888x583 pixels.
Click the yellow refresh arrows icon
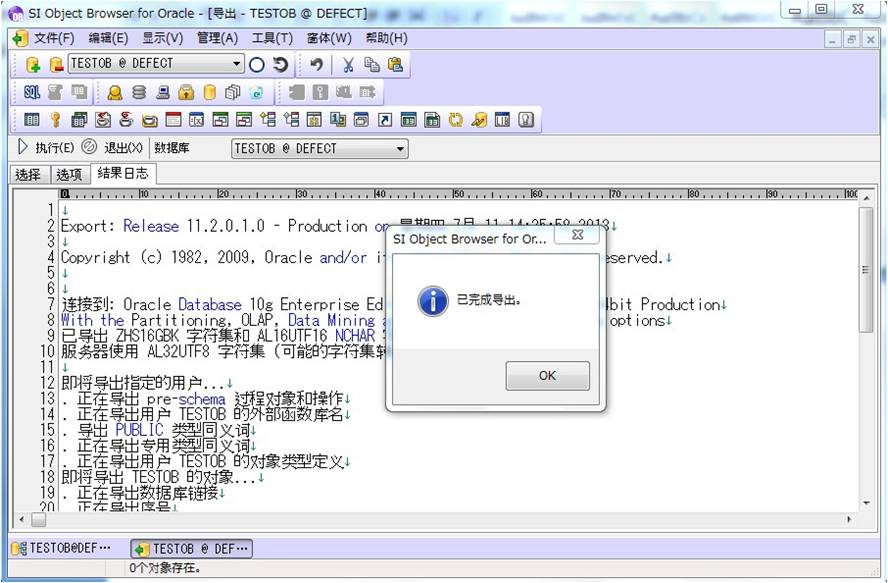(x=455, y=120)
